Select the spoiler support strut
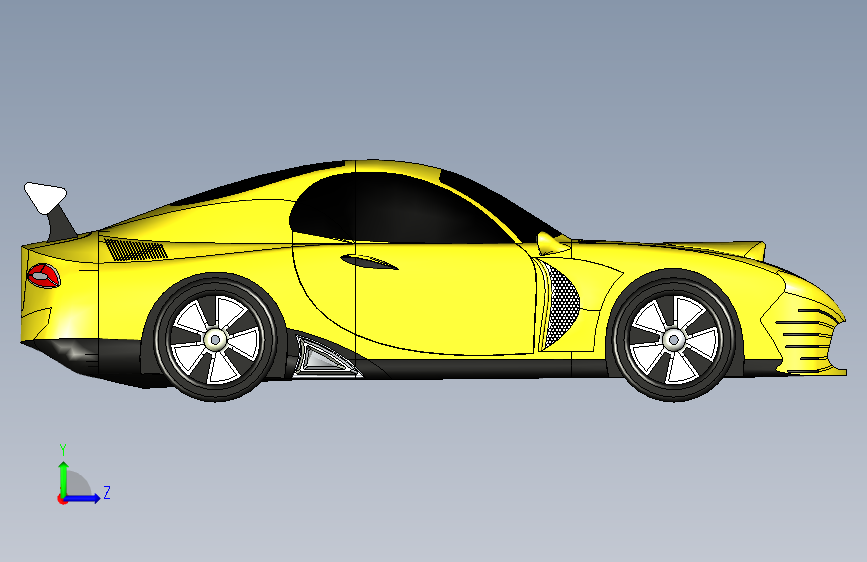Viewport: 867px width, 562px height. click(x=61, y=223)
